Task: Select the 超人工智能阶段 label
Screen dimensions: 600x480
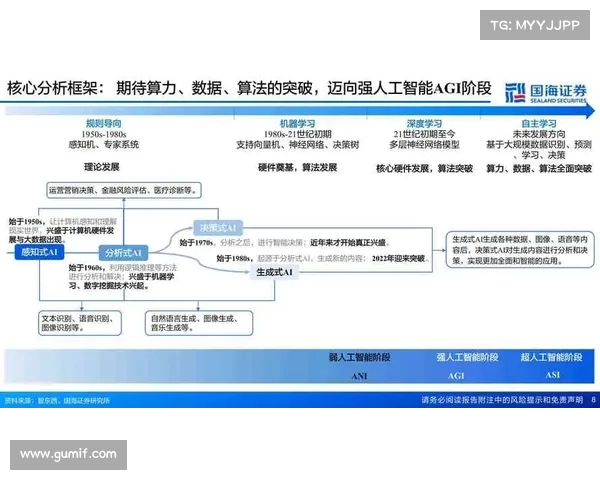Action: pyautogui.click(x=551, y=358)
